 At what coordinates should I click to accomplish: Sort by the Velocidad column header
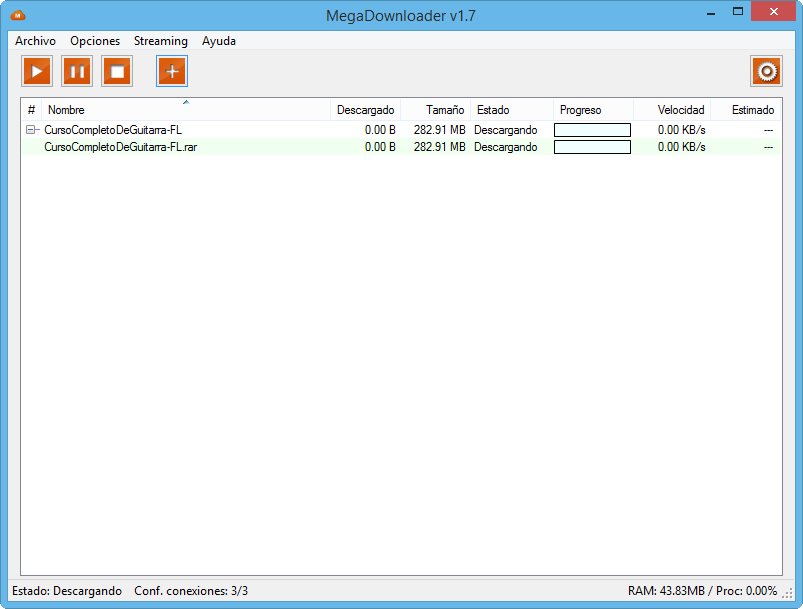[x=671, y=110]
